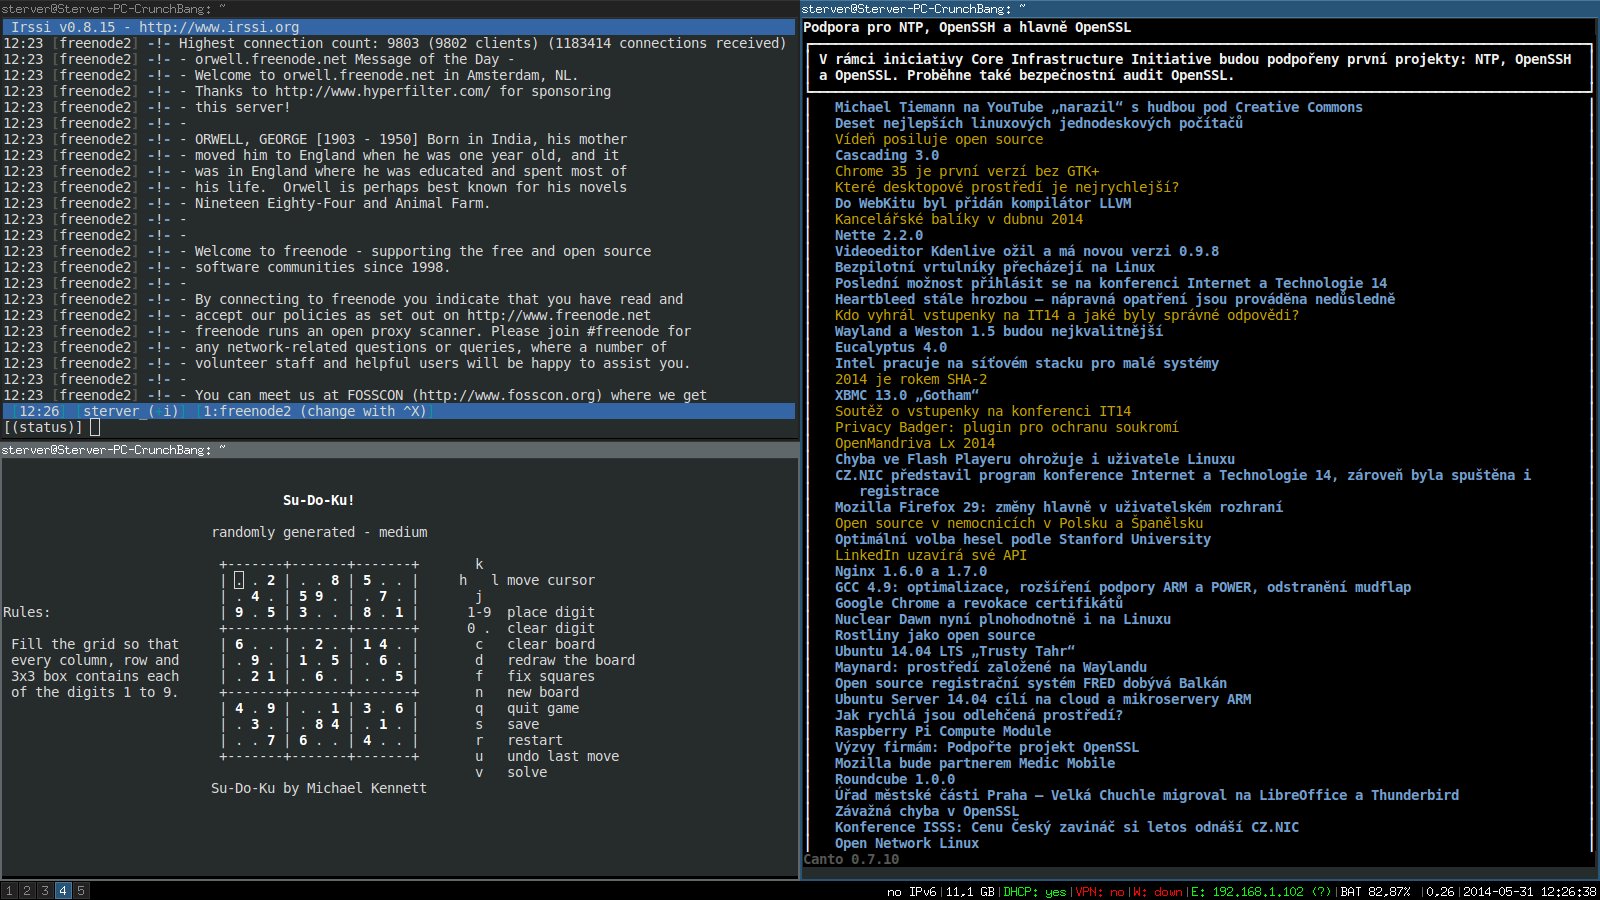Image resolution: width=1600 pixels, height=900 pixels.
Task: Open 'Chrome 35 je první verzí bez GTK+'
Action: click(967, 171)
